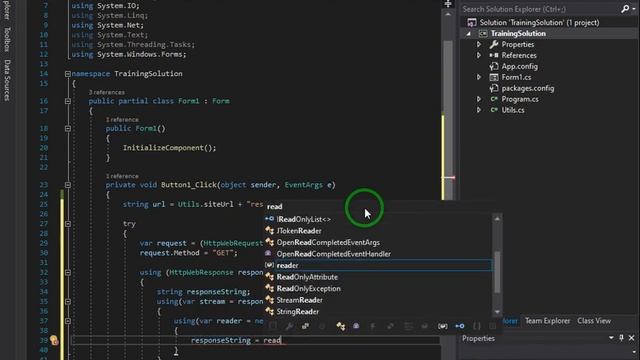Click the lightbulb quick actions icon on line 39

[x=54, y=340]
